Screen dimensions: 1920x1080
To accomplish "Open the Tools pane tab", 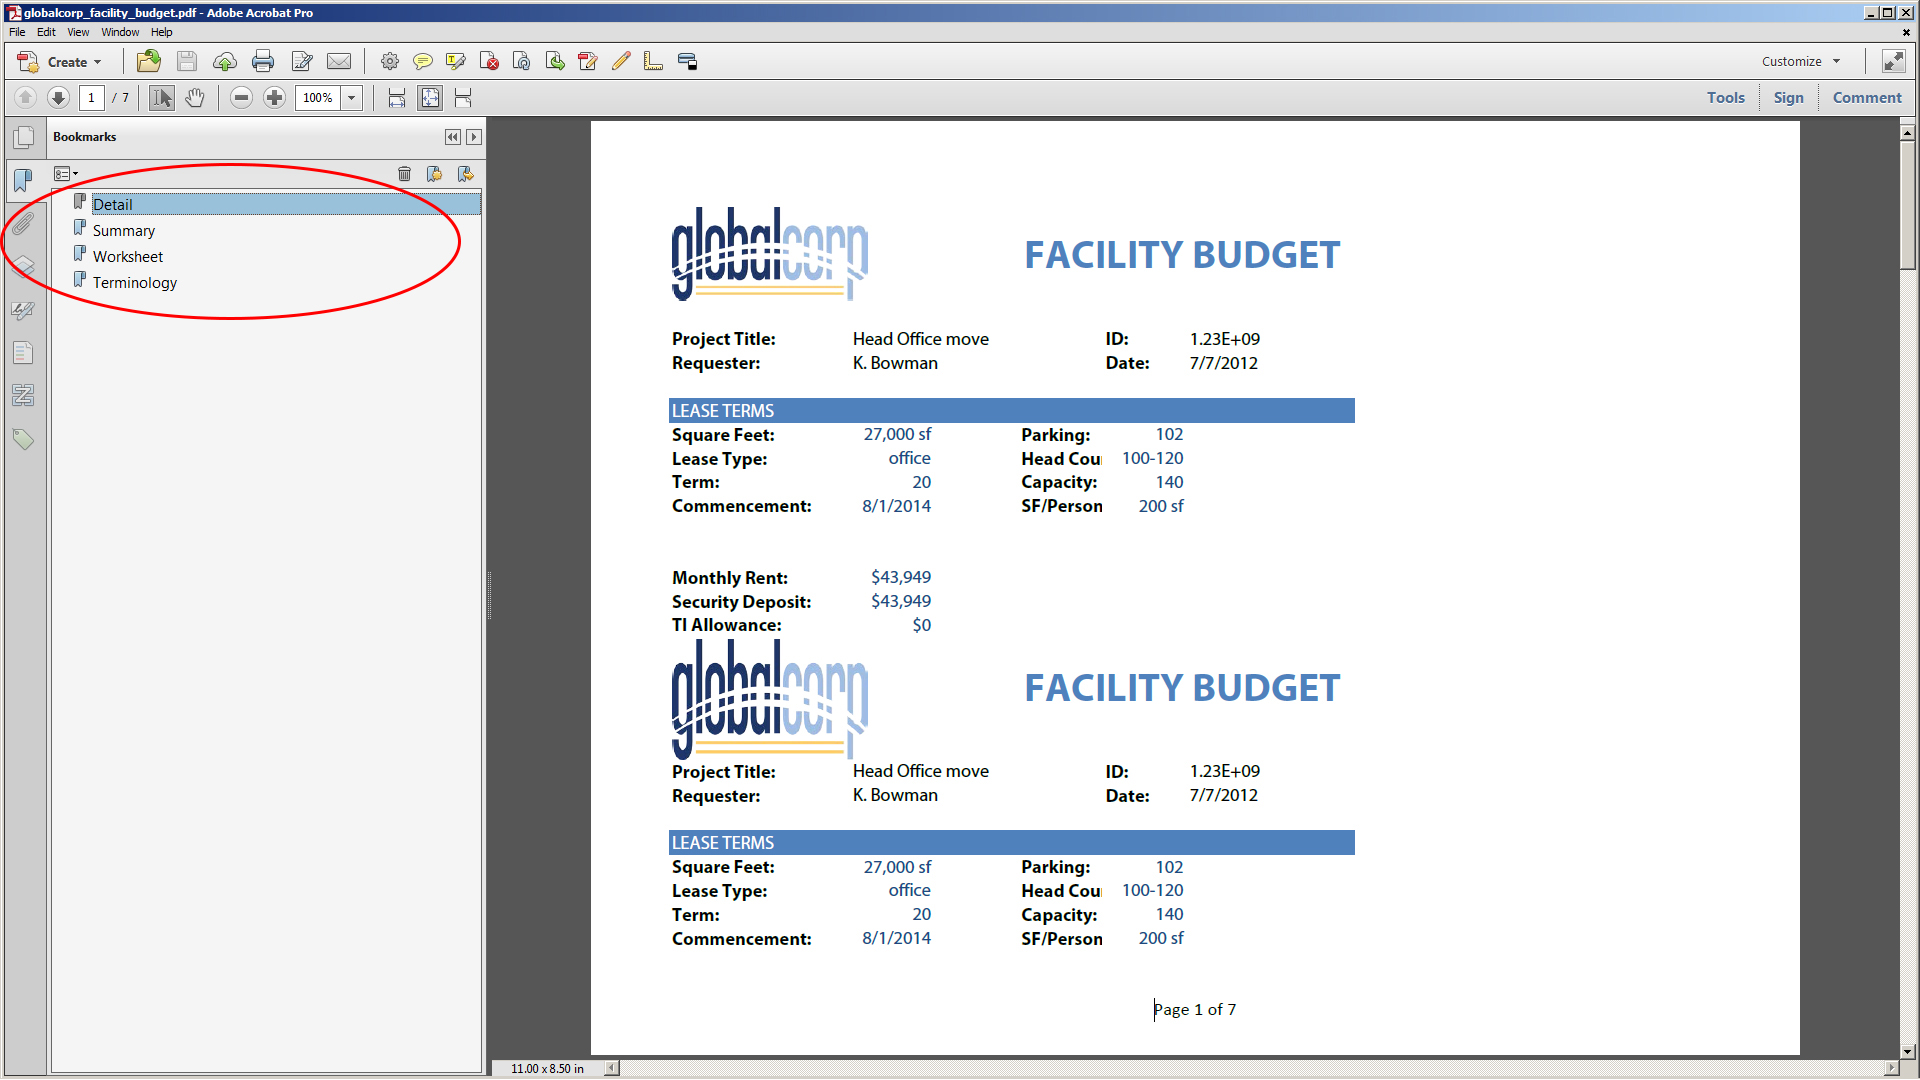I will (x=1725, y=98).
